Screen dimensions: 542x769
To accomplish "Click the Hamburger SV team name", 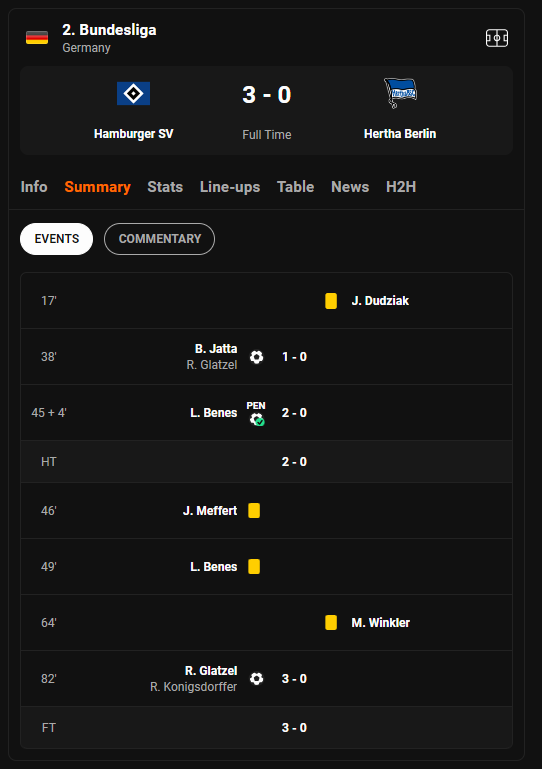I will (133, 134).
